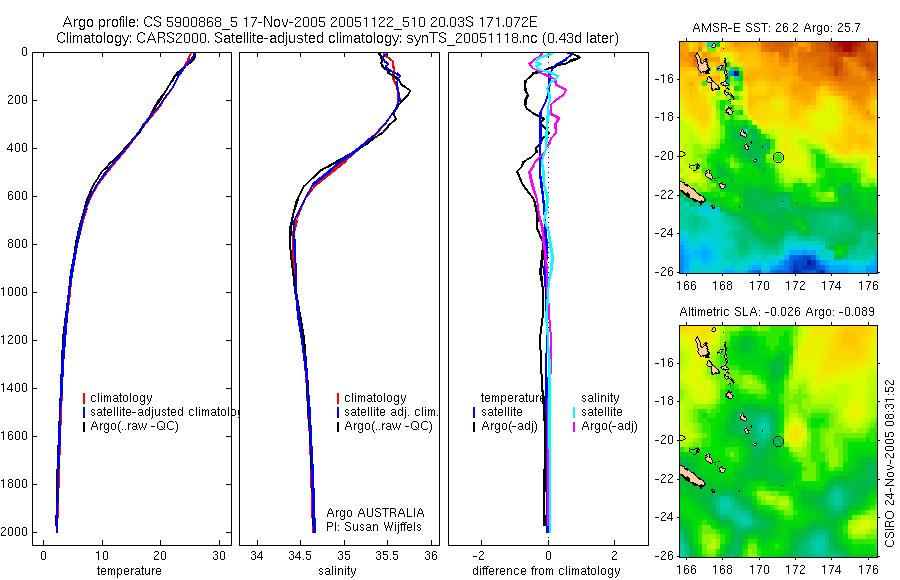900x580 pixels.
Task: Click the 'PI: Susan Wijffels' text
Action: coord(374,527)
